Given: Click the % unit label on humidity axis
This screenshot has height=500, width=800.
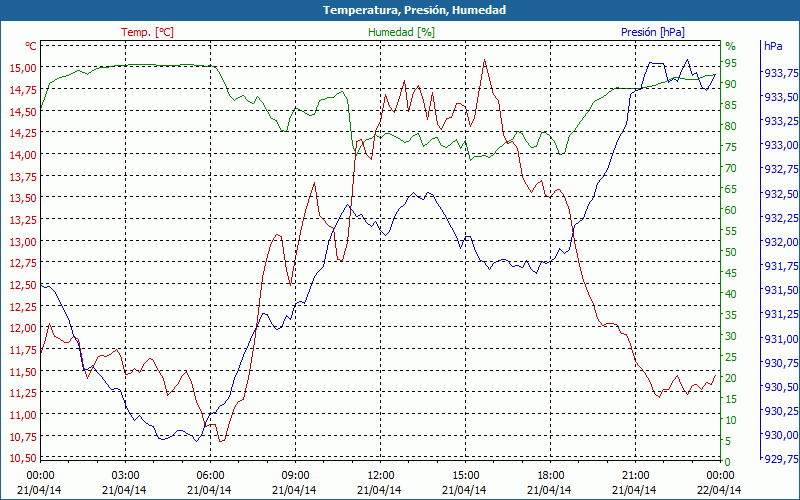Looking at the screenshot, I should point(731,46).
